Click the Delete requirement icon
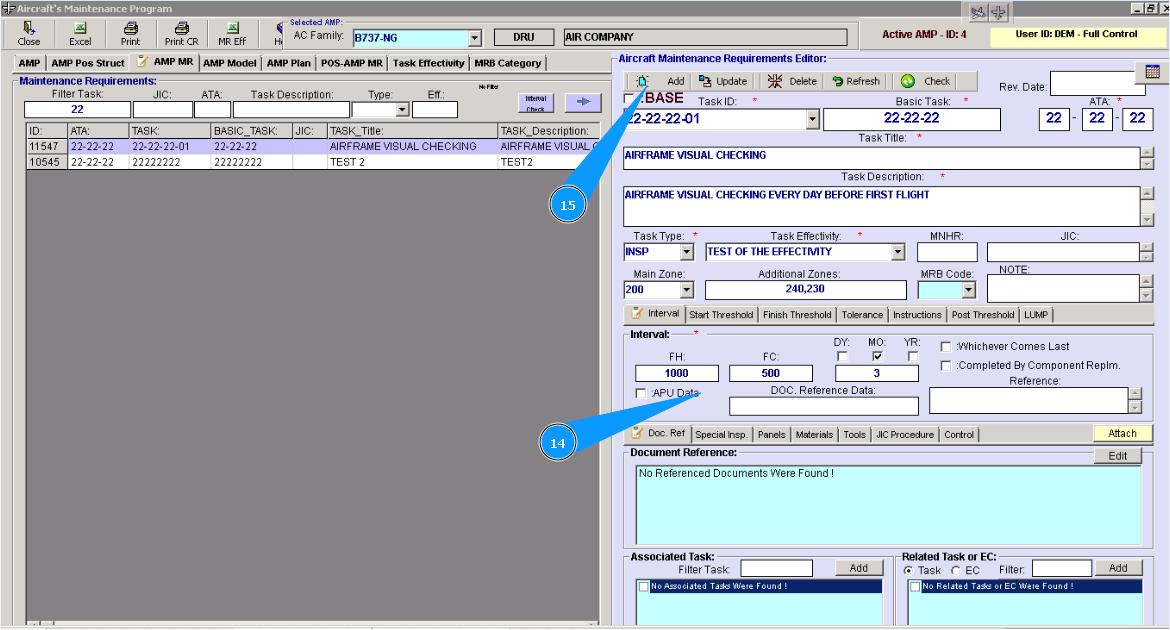This screenshot has height=630, width=1170. 792,81
